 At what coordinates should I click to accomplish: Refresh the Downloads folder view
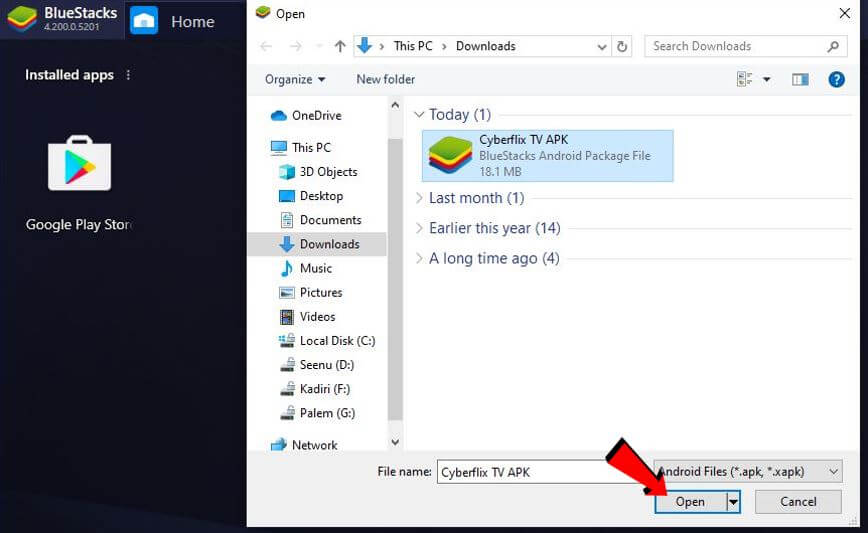click(622, 46)
